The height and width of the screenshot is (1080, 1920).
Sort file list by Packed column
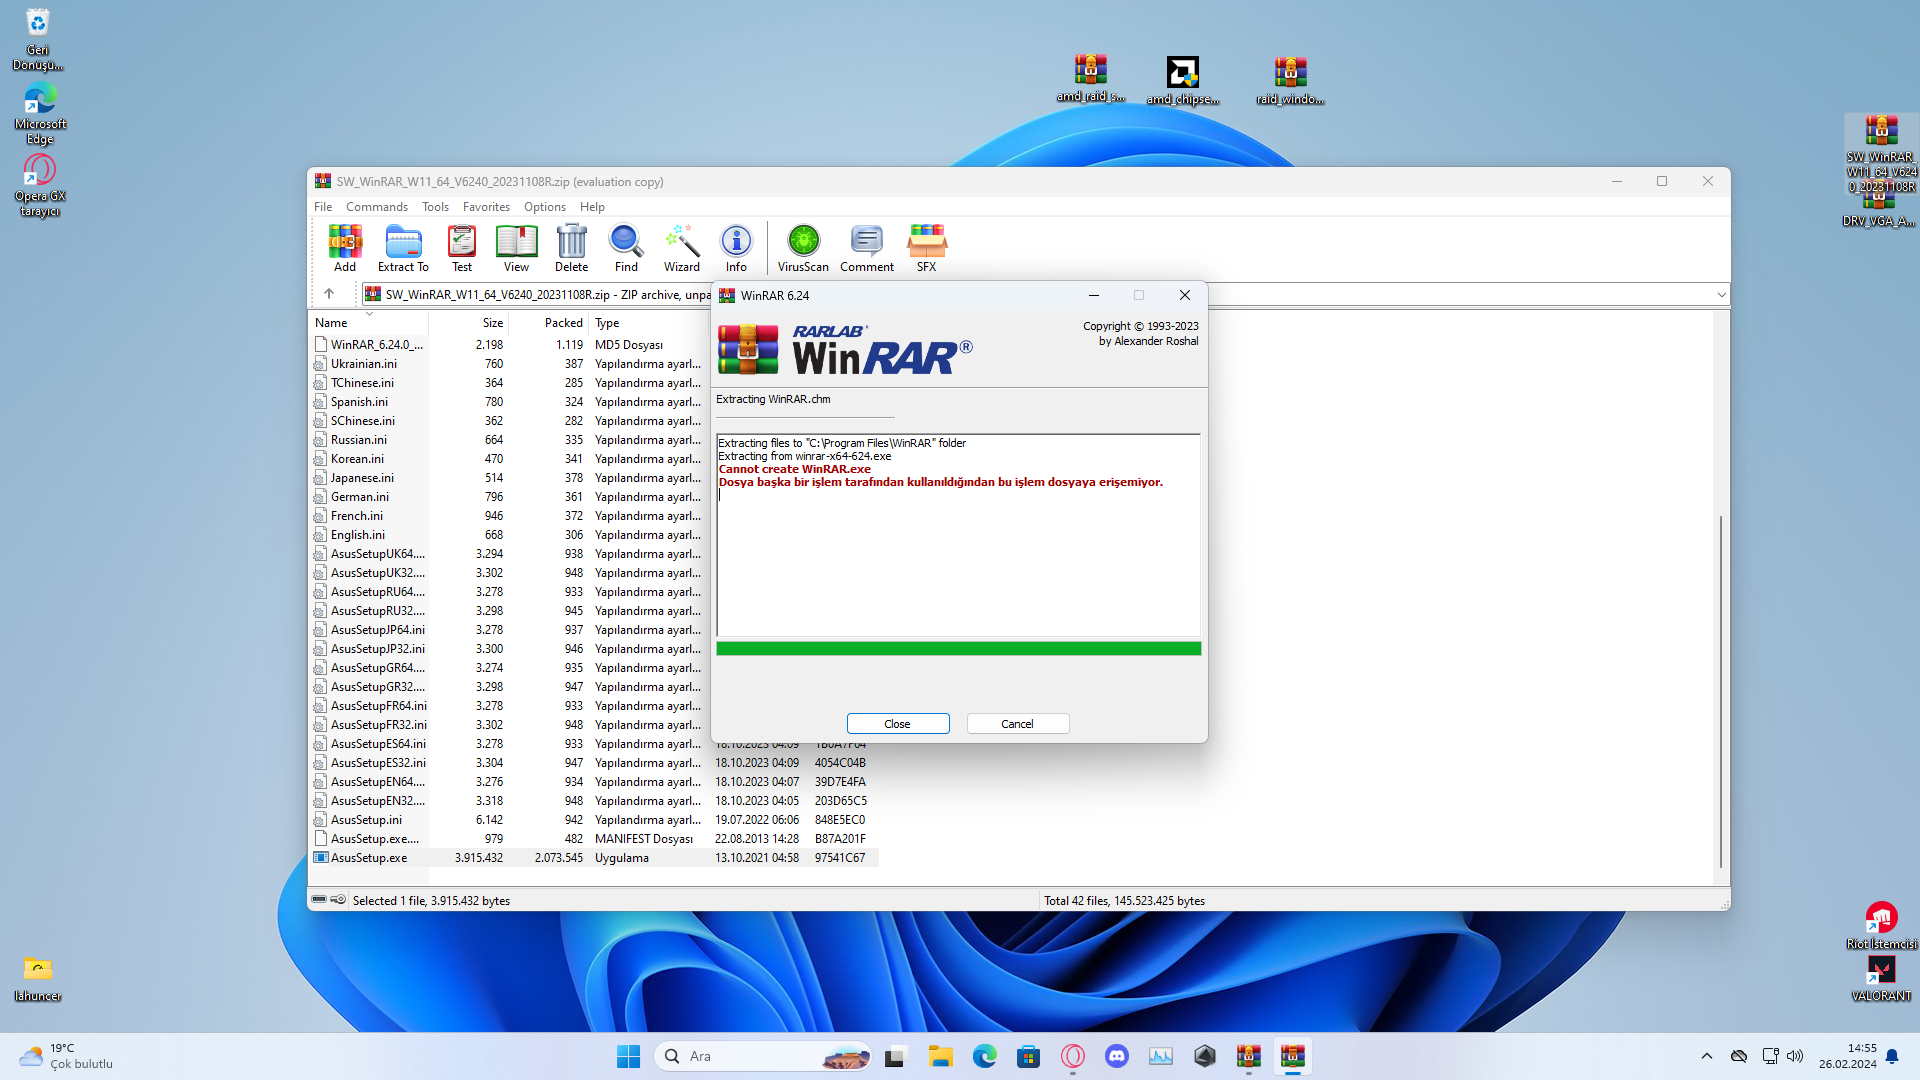tap(549, 323)
